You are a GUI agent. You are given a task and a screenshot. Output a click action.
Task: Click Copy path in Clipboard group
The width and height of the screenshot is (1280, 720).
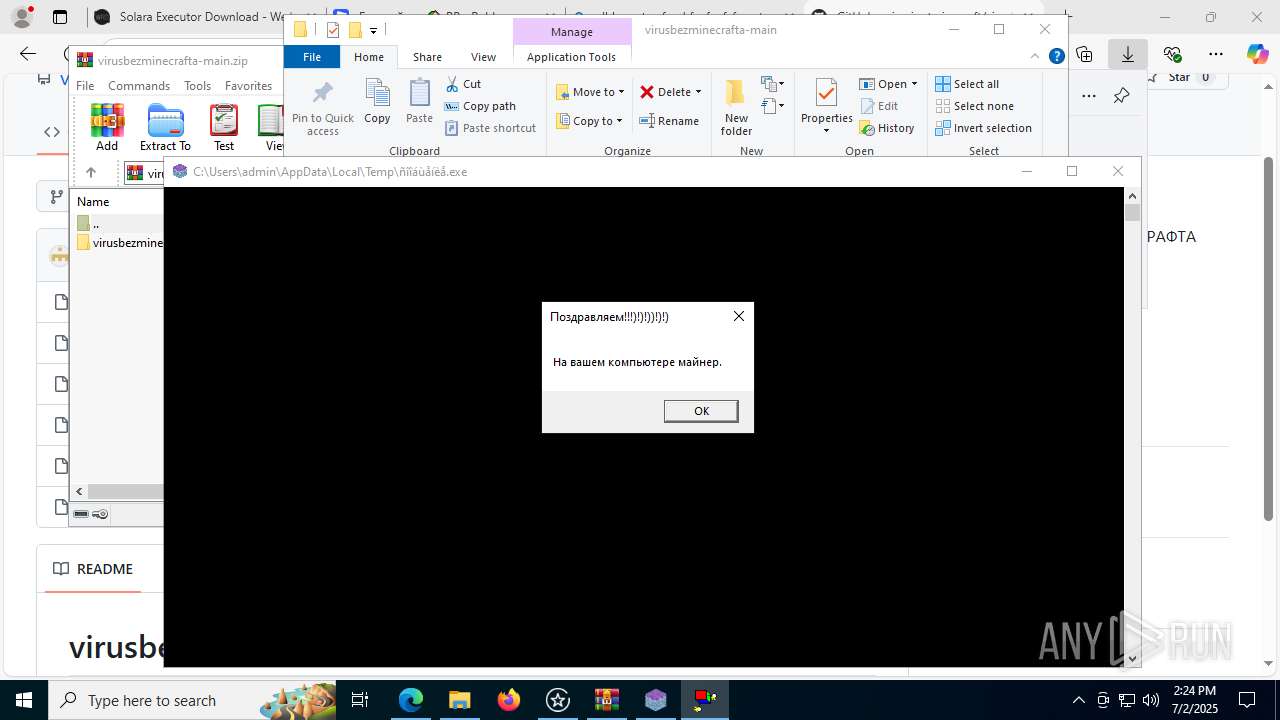click(480, 106)
